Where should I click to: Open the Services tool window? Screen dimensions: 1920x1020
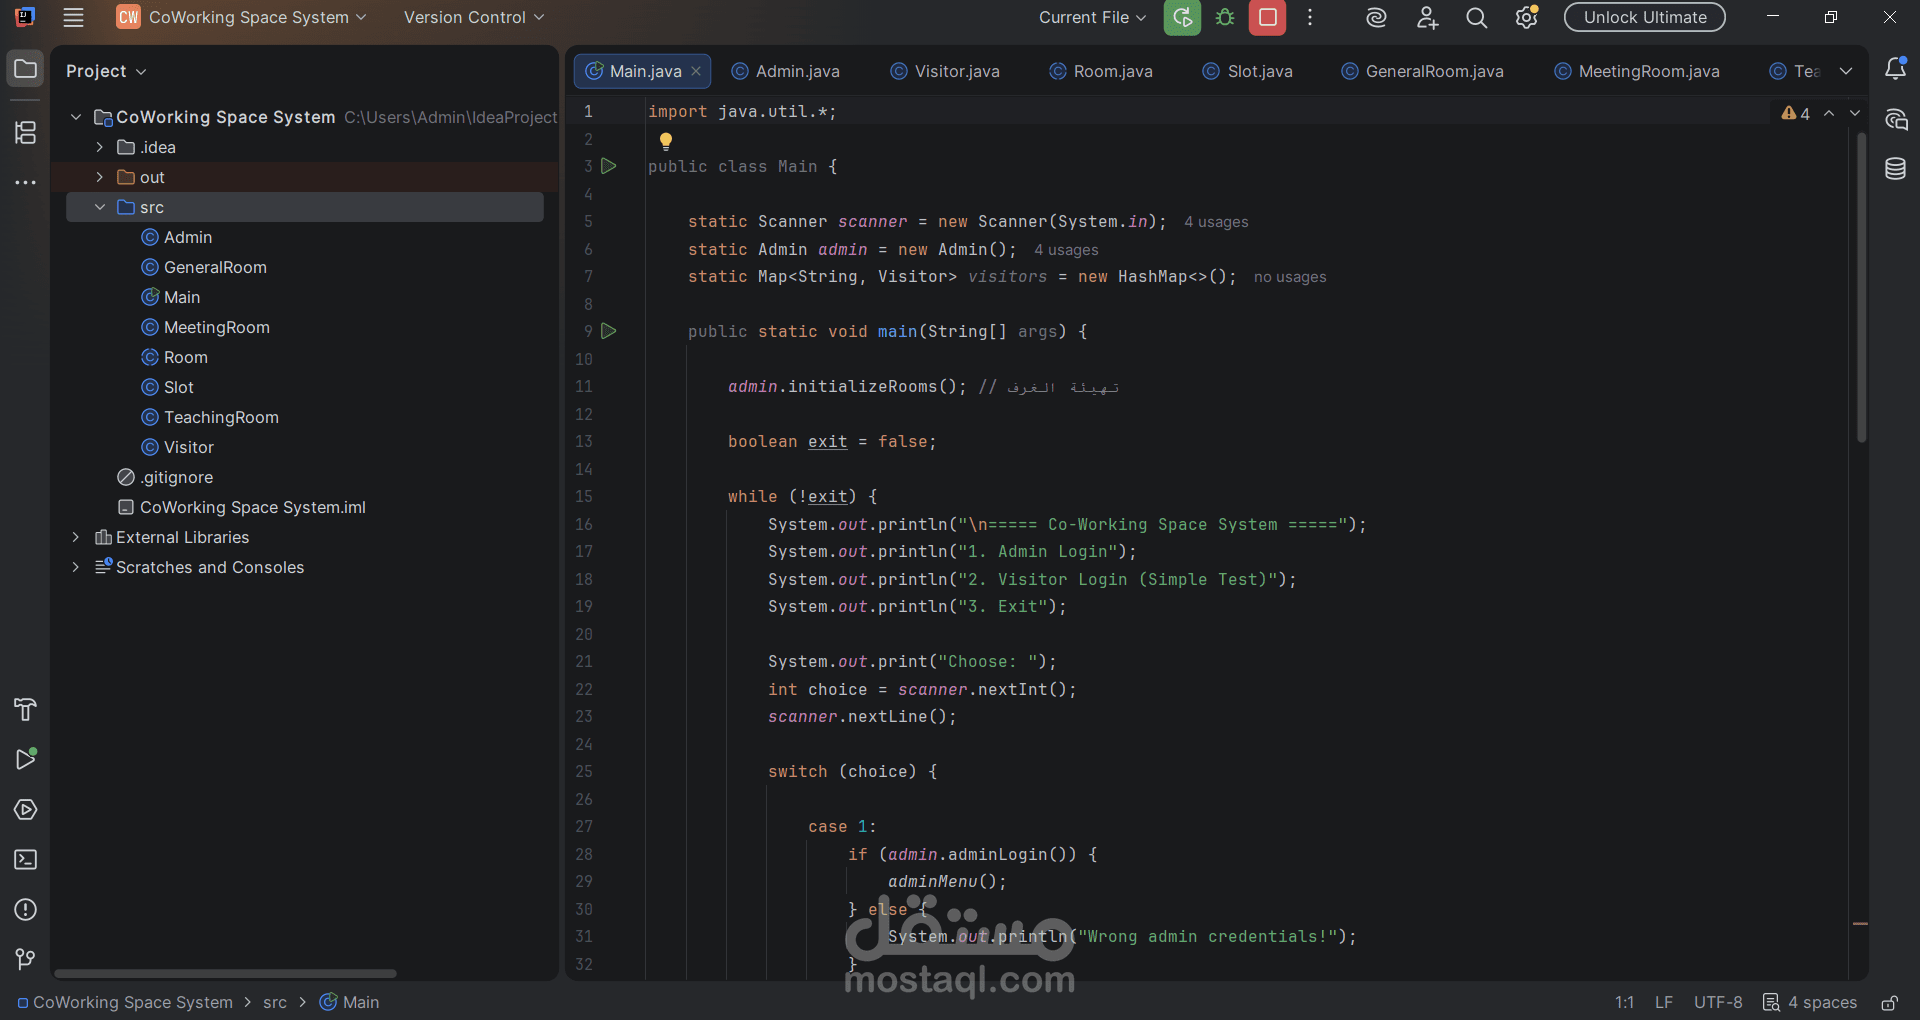(x=26, y=809)
